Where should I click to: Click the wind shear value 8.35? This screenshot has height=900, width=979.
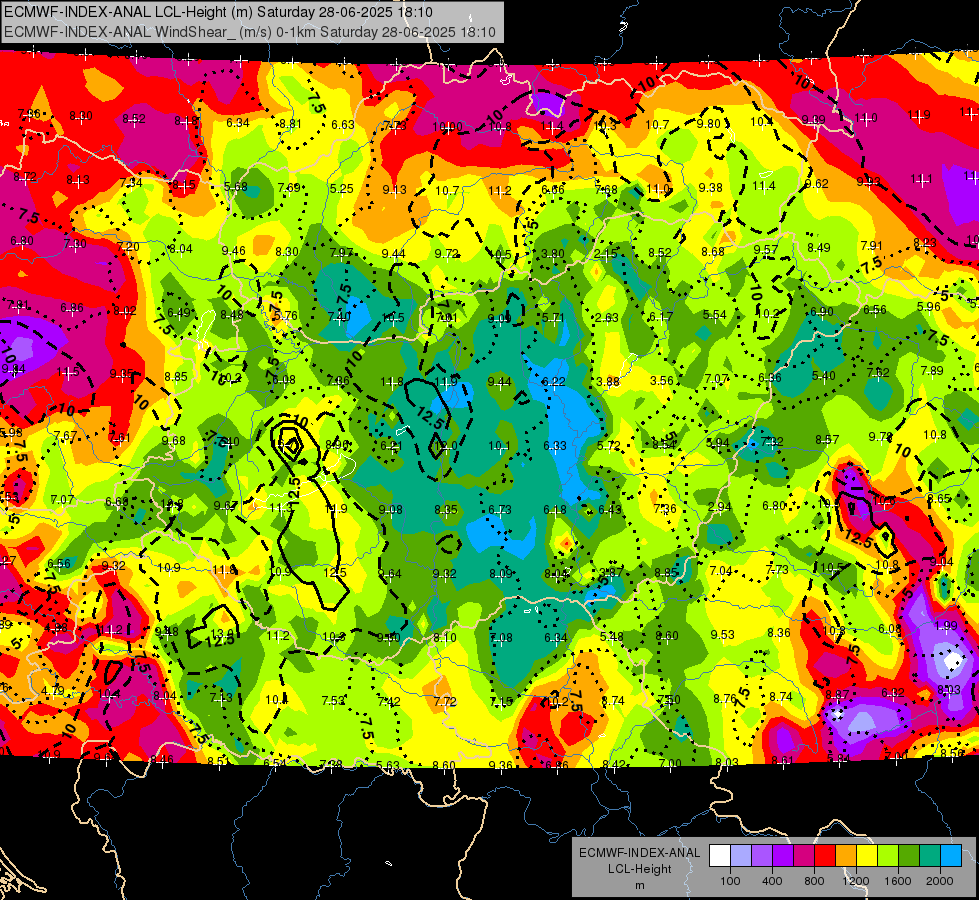click(x=446, y=510)
